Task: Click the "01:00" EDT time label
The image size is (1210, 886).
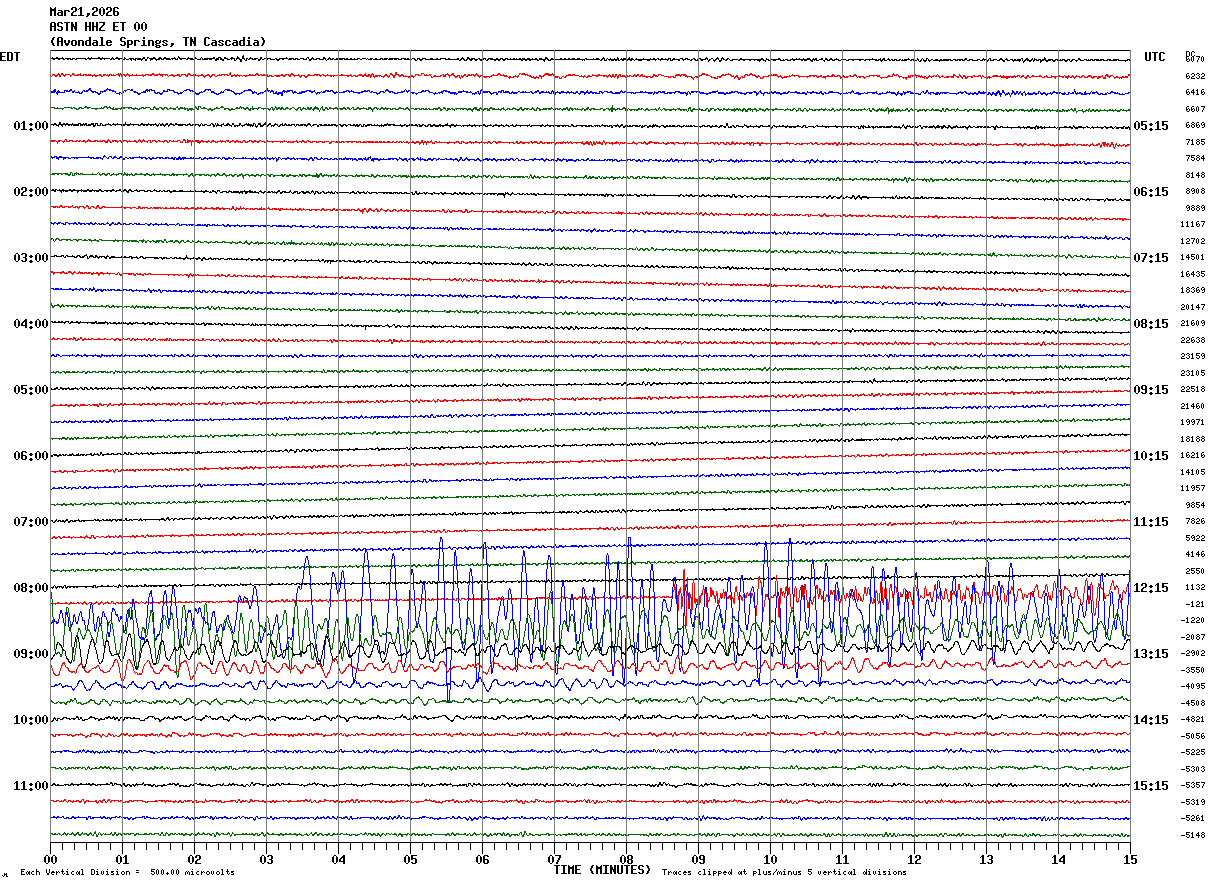Action: pos(31,126)
